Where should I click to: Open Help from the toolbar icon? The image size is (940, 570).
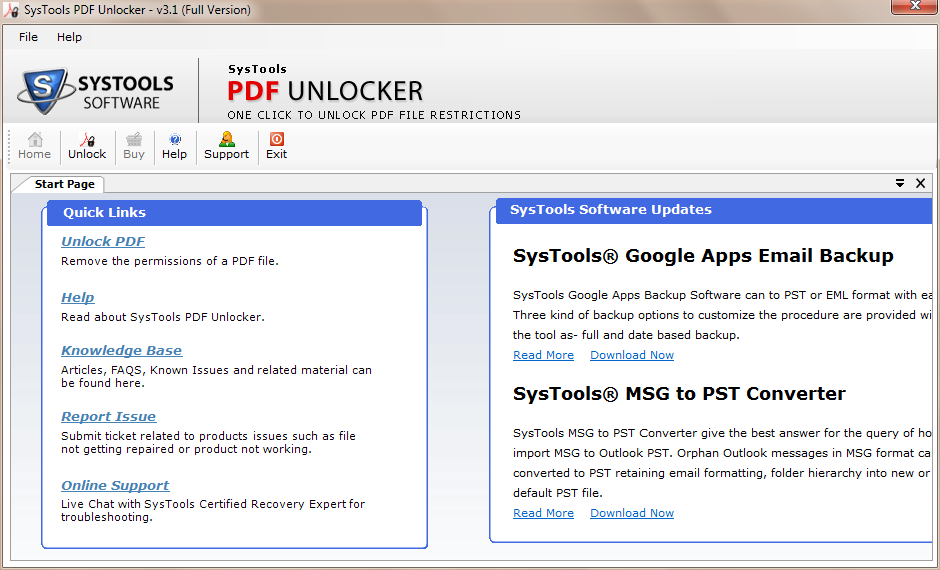click(174, 140)
